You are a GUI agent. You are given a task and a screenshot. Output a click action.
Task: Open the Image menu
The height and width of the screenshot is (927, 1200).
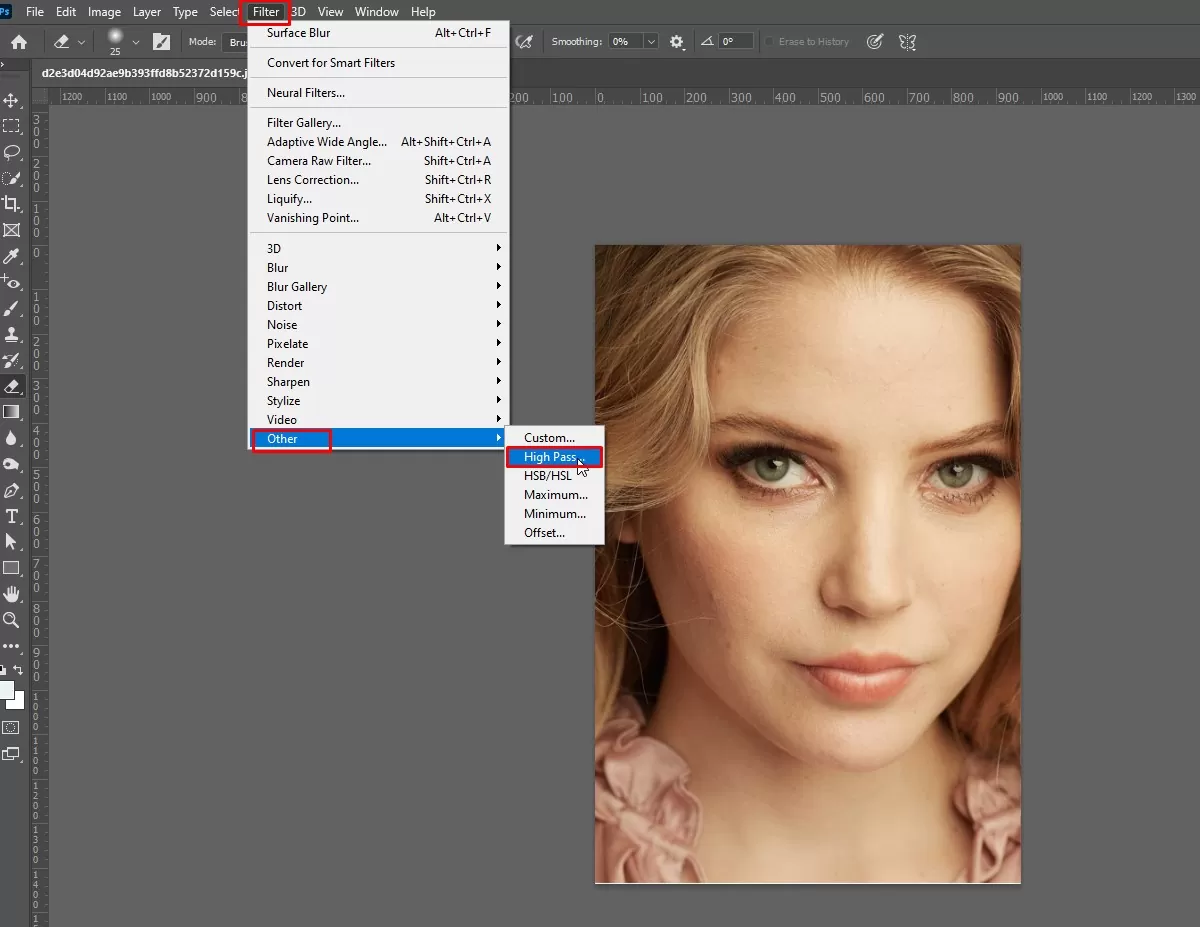point(104,12)
